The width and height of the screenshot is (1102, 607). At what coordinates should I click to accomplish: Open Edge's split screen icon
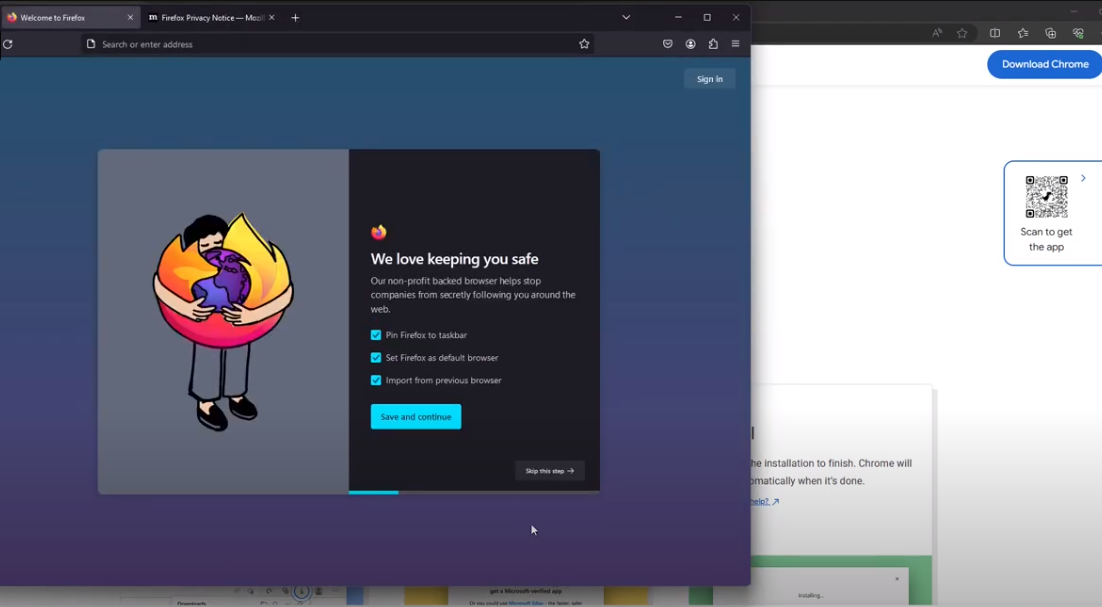(995, 33)
